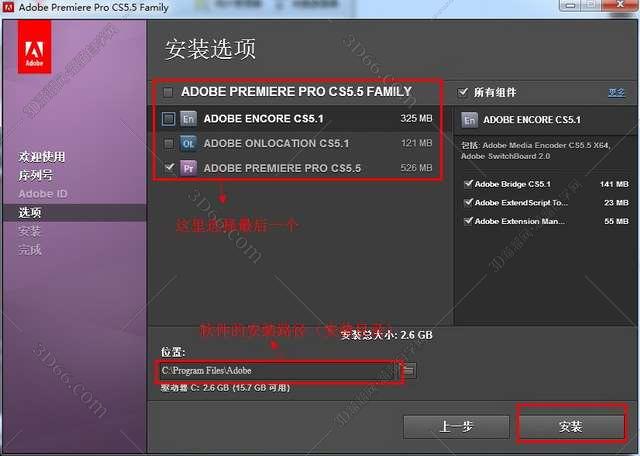640x456 pixels.
Task: Click the 121 MB size value
Action: [x=416, y=143]
